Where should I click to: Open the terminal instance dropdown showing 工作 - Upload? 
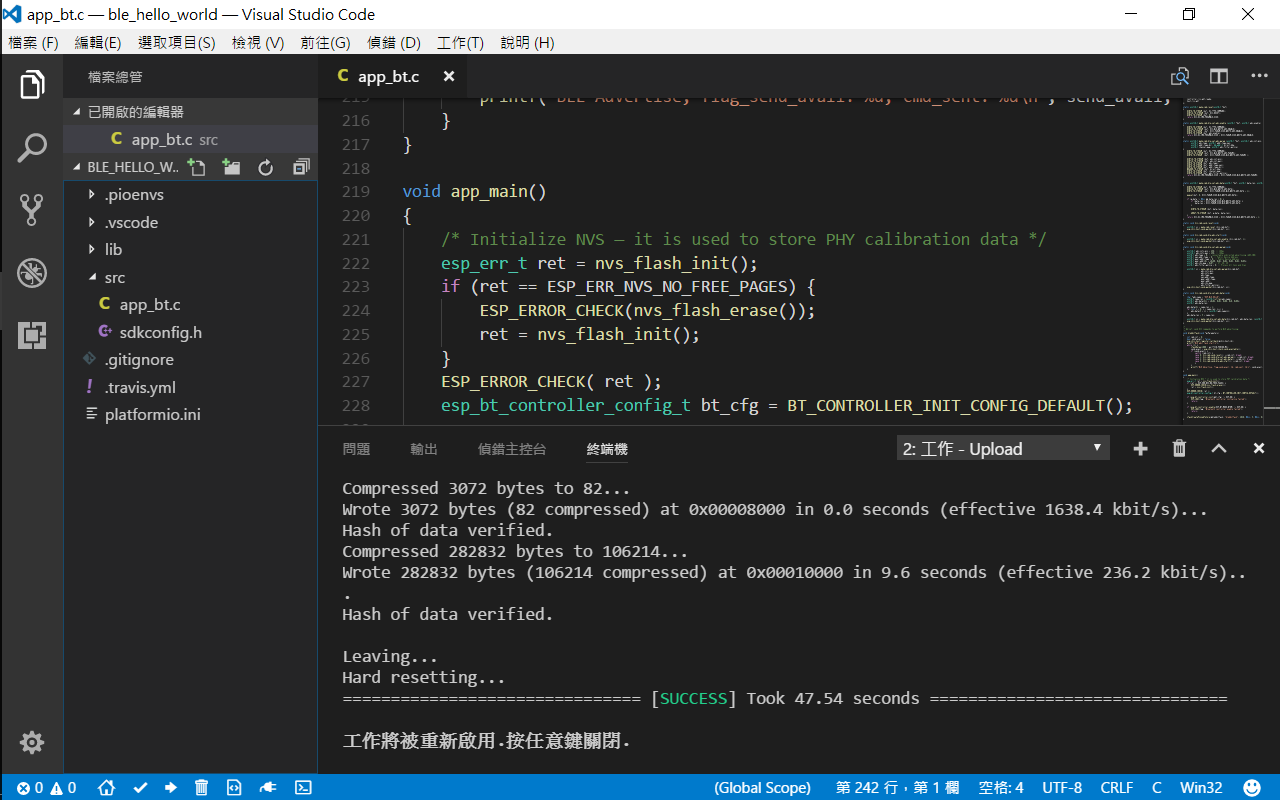(x=1002, y=448)
